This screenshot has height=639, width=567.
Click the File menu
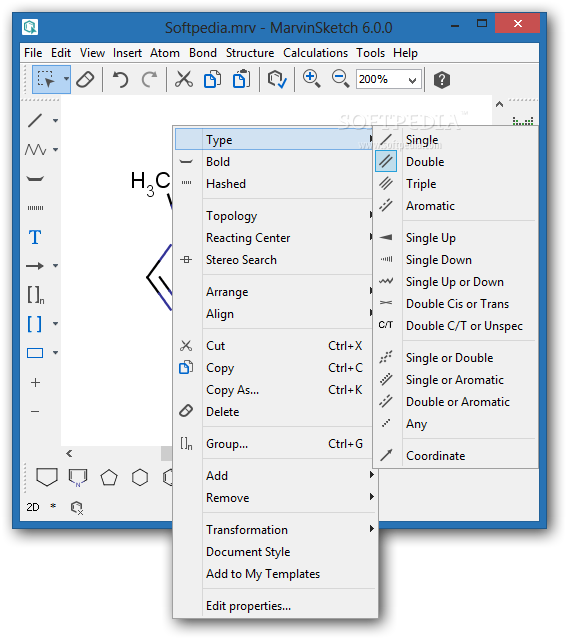click(x=33, y=53)
